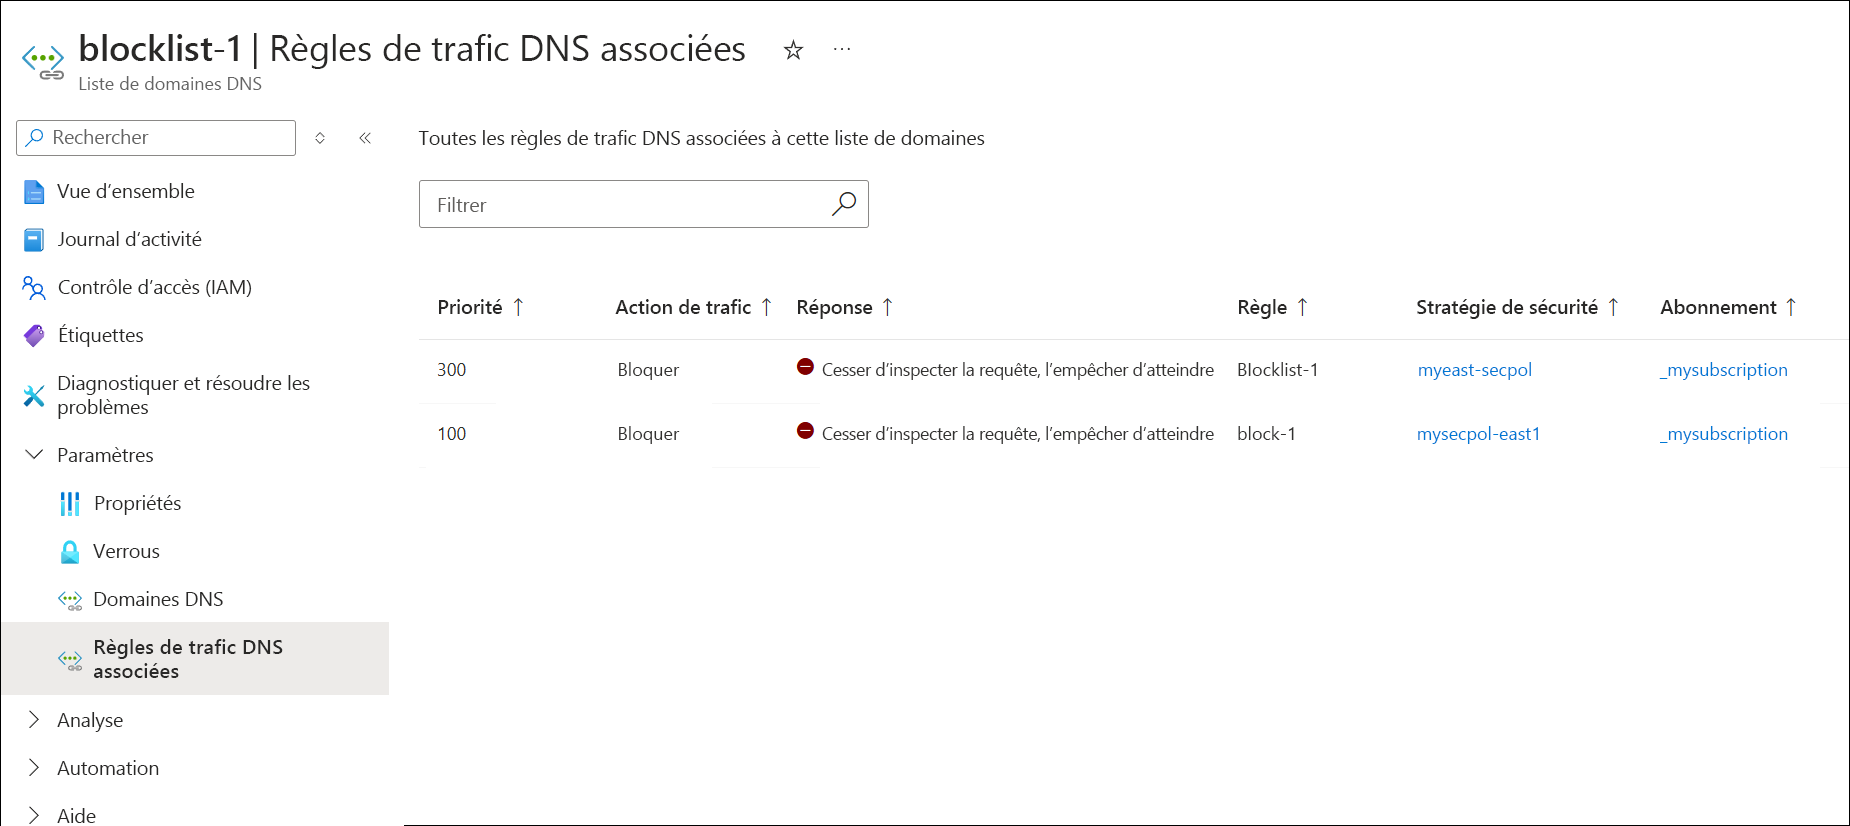The height and width of the screenshot is (826, 1850).
Task: Open Journal d'activité
Action: (130, 239)
